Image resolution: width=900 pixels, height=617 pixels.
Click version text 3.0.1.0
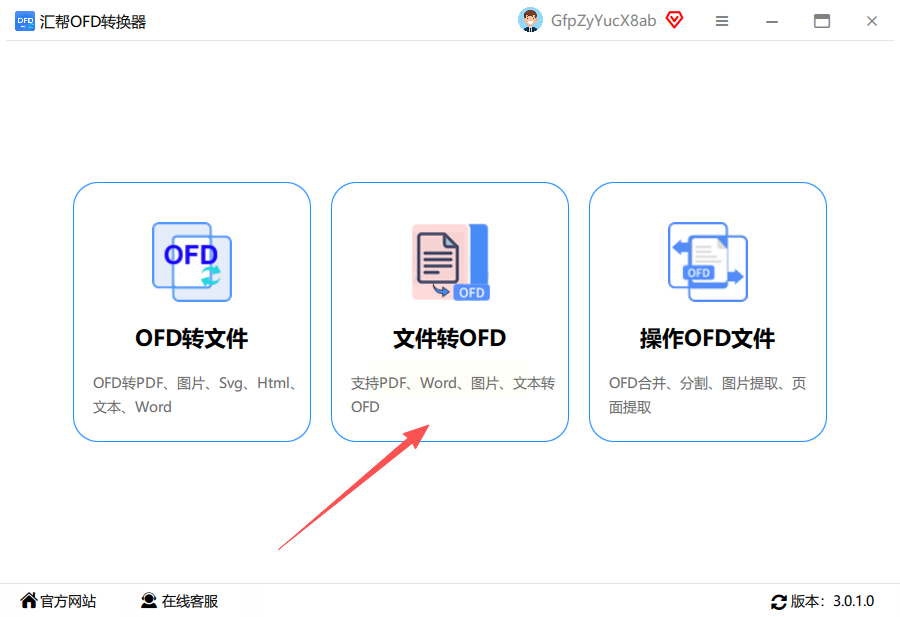[854, 601]
